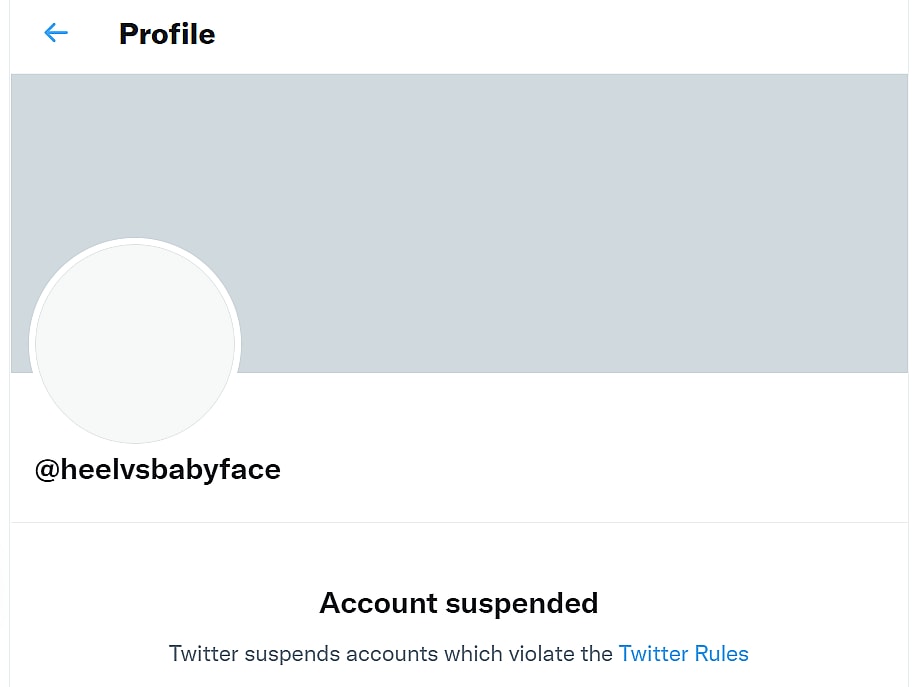
Task: Open the Twitter Rules link
Action: click(x=683, y=654)
